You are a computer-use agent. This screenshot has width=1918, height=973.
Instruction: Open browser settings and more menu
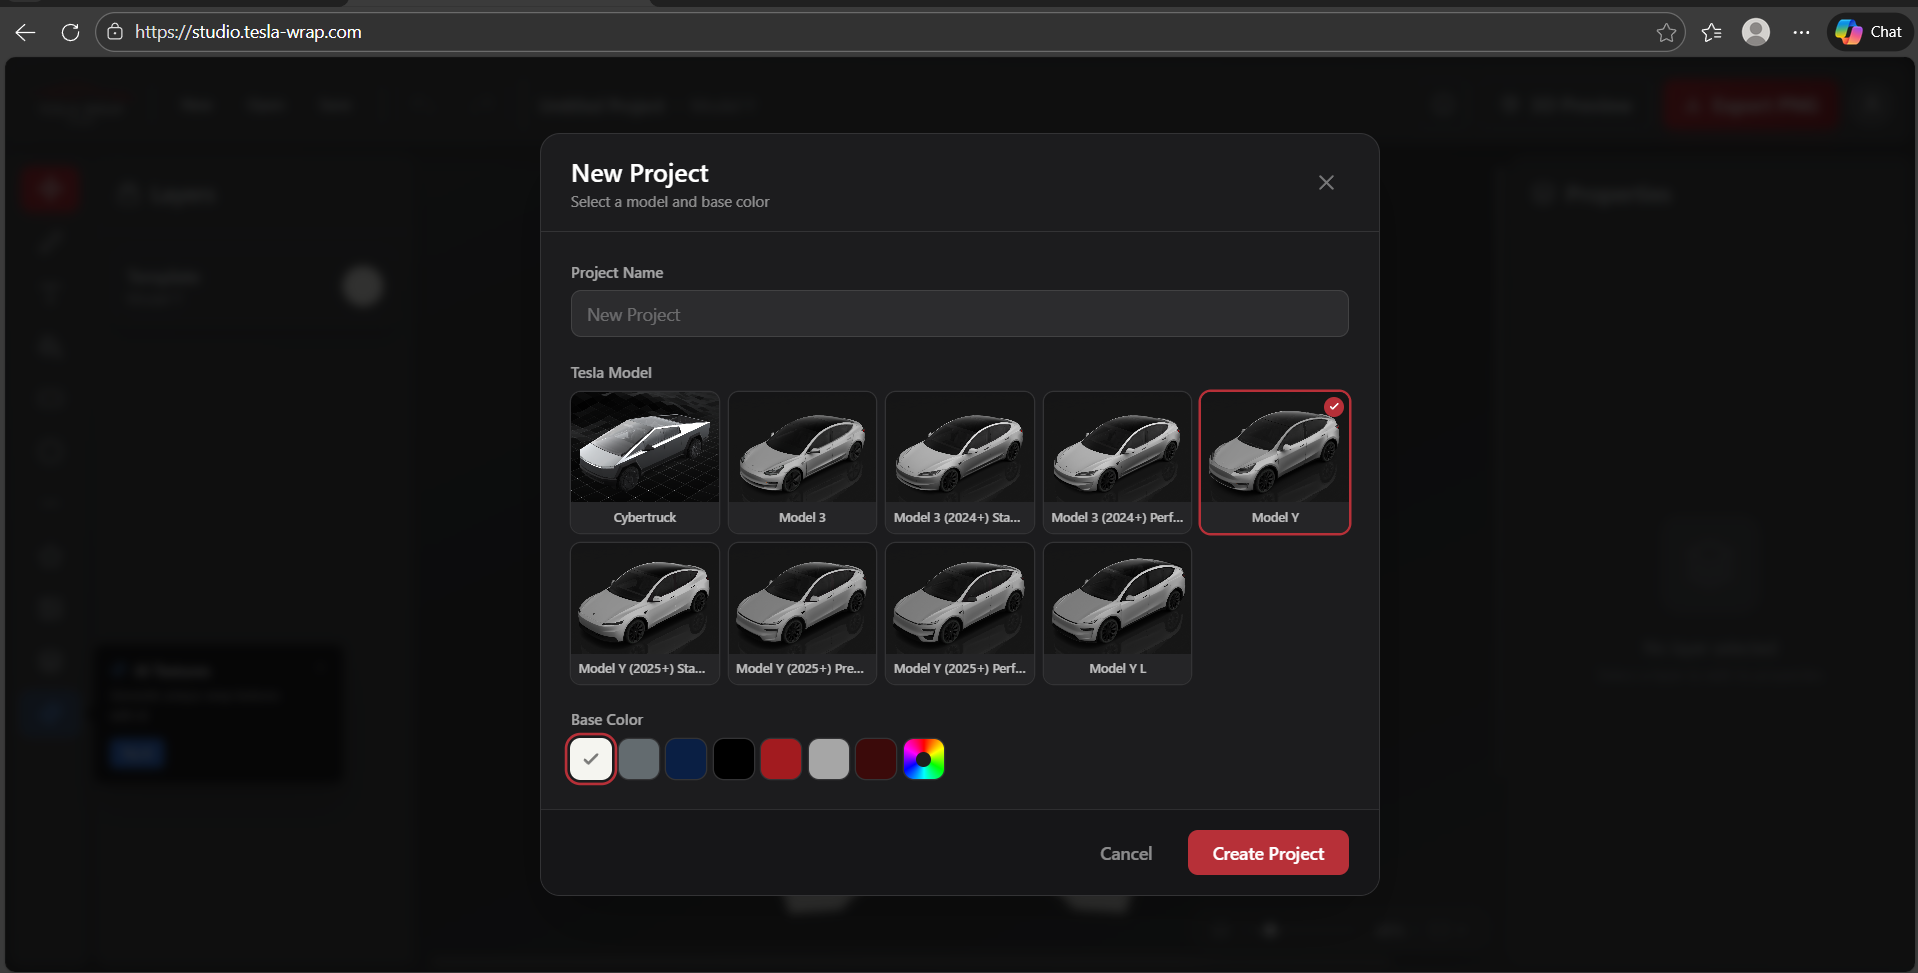(1801, 32)
